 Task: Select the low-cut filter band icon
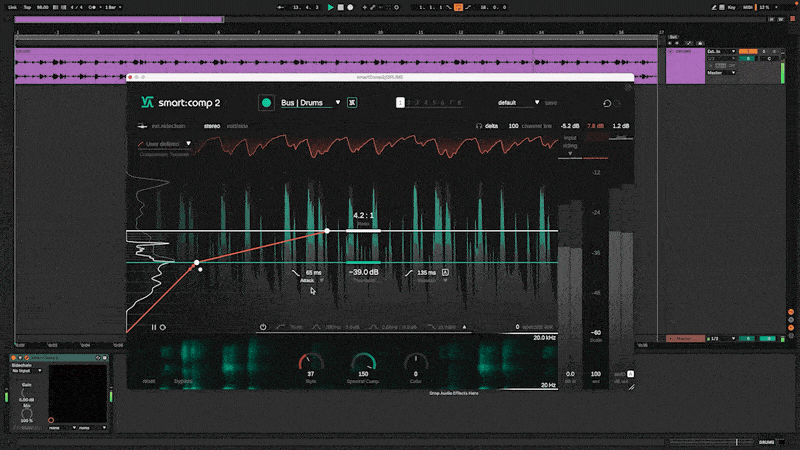(x=281, y=327)
